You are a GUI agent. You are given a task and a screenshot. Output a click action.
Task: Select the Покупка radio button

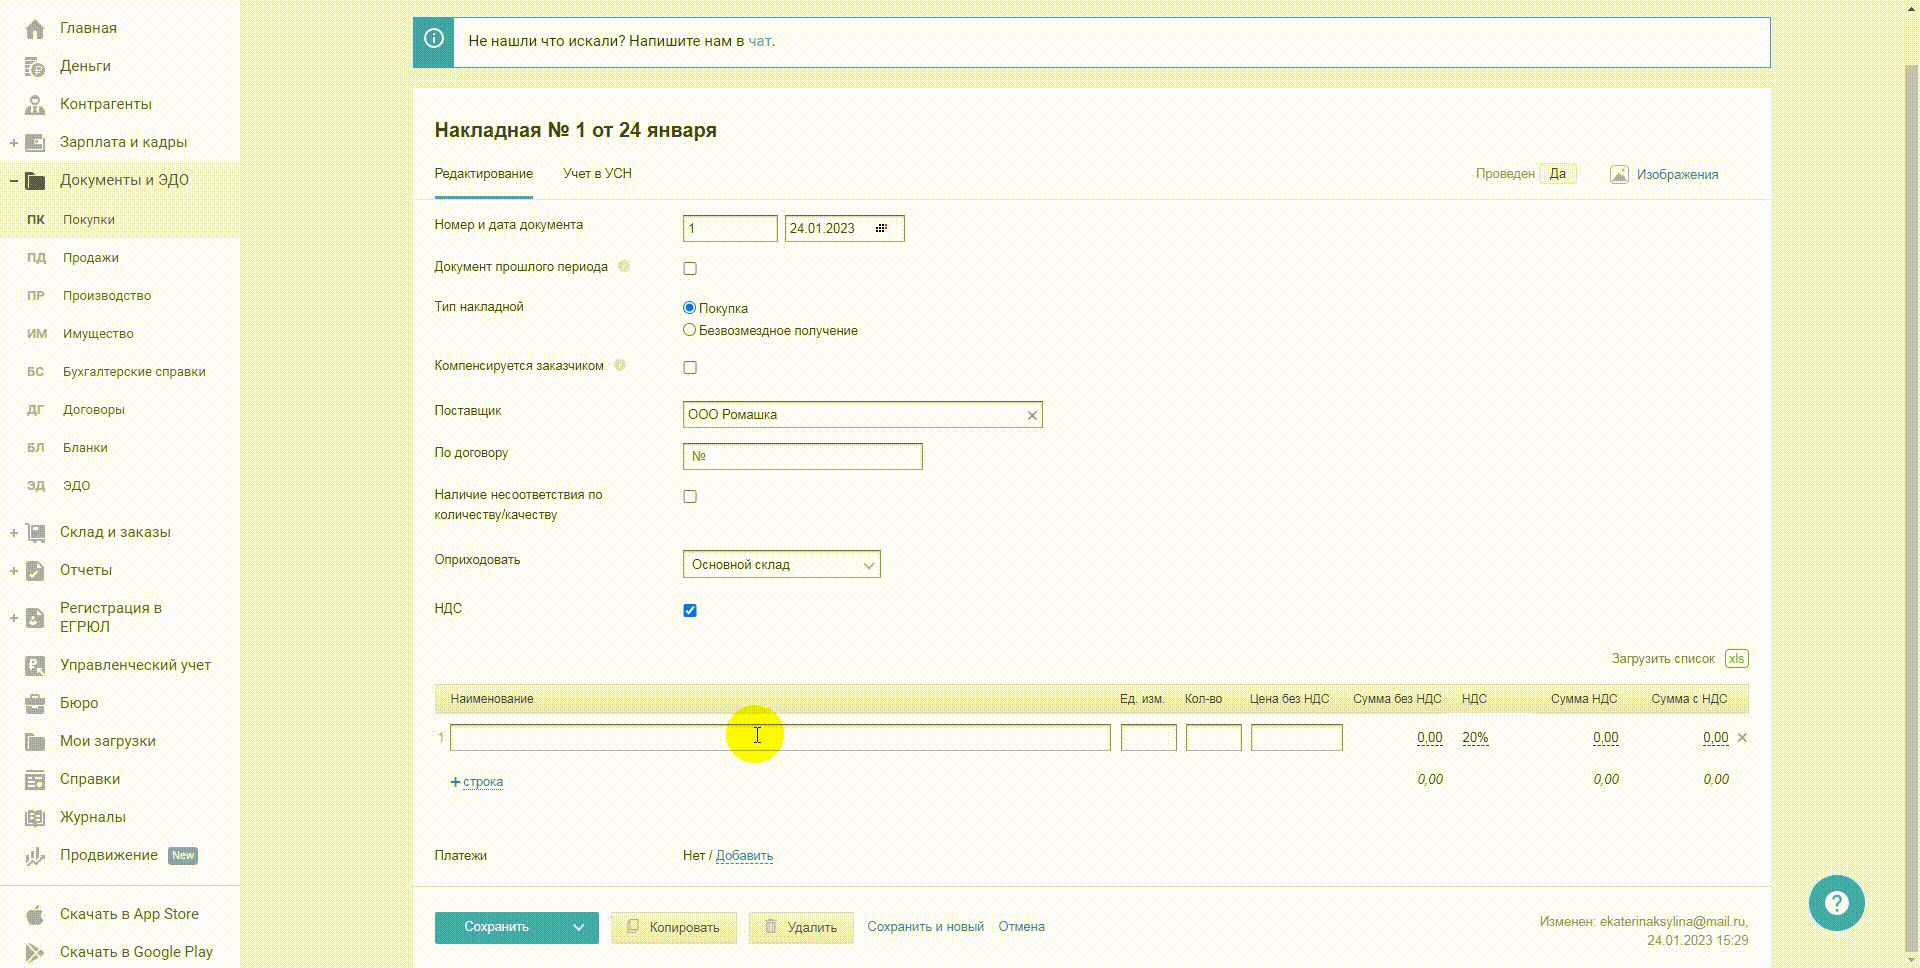click(689, 308)
